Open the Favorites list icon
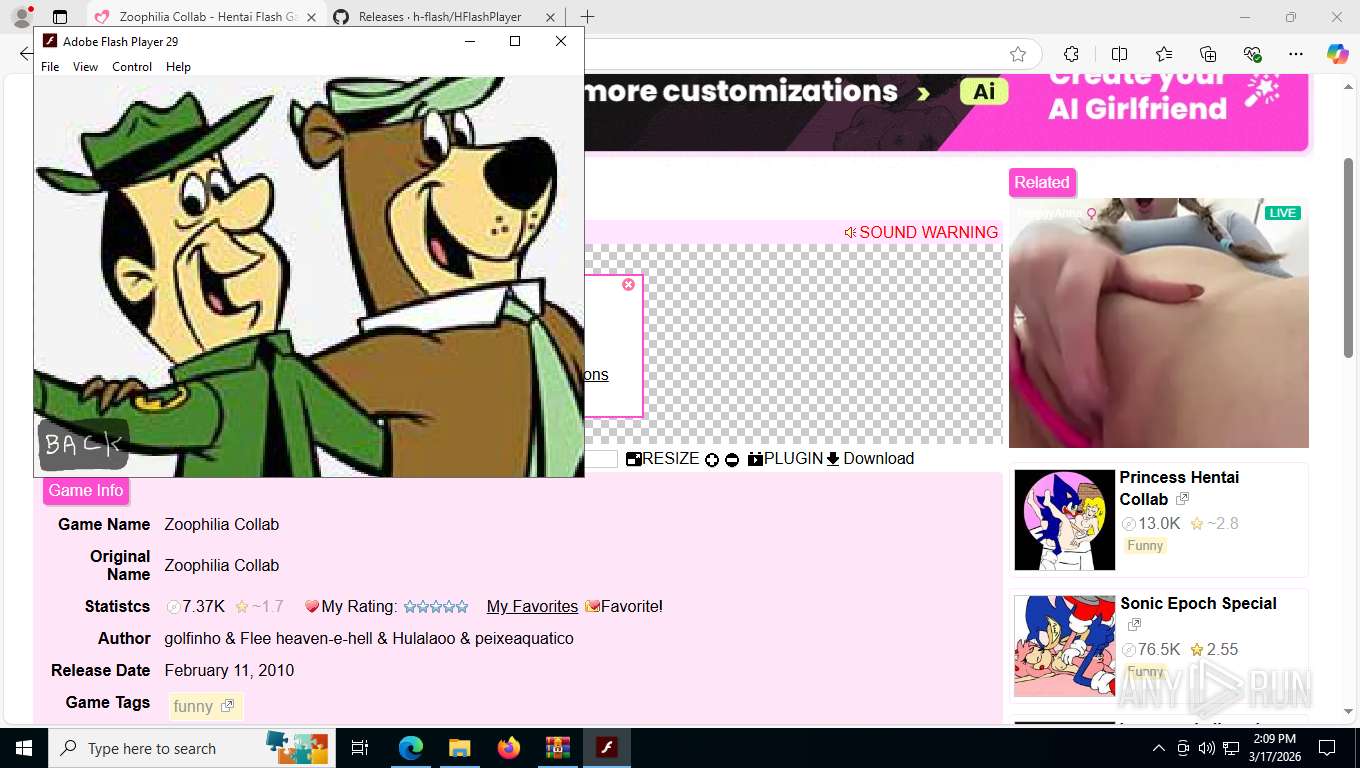This screenshot has height=768, width=1360. 1164,54
